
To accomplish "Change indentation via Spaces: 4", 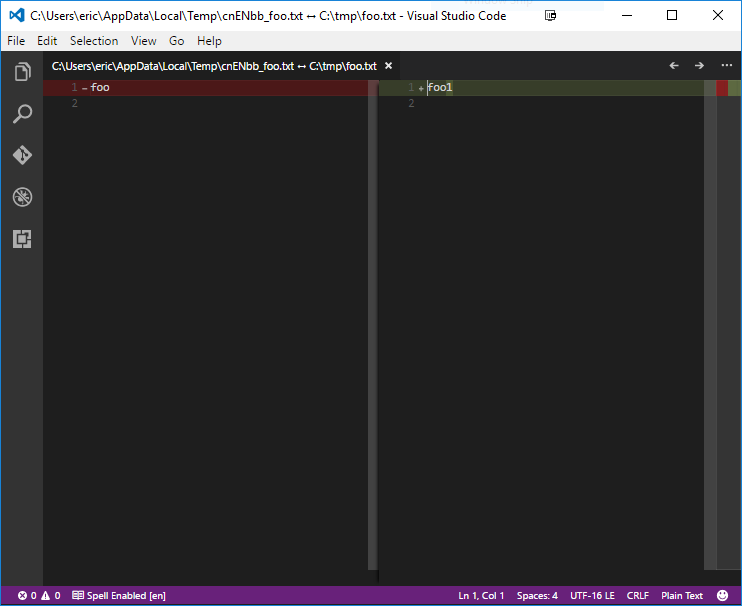I will (x=537, y=596).
